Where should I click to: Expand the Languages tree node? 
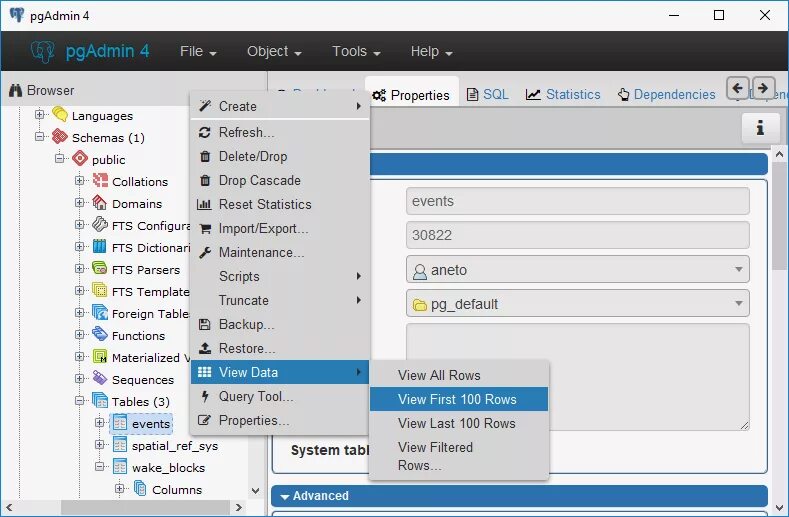pyautogui.click(x=39, y=115)
